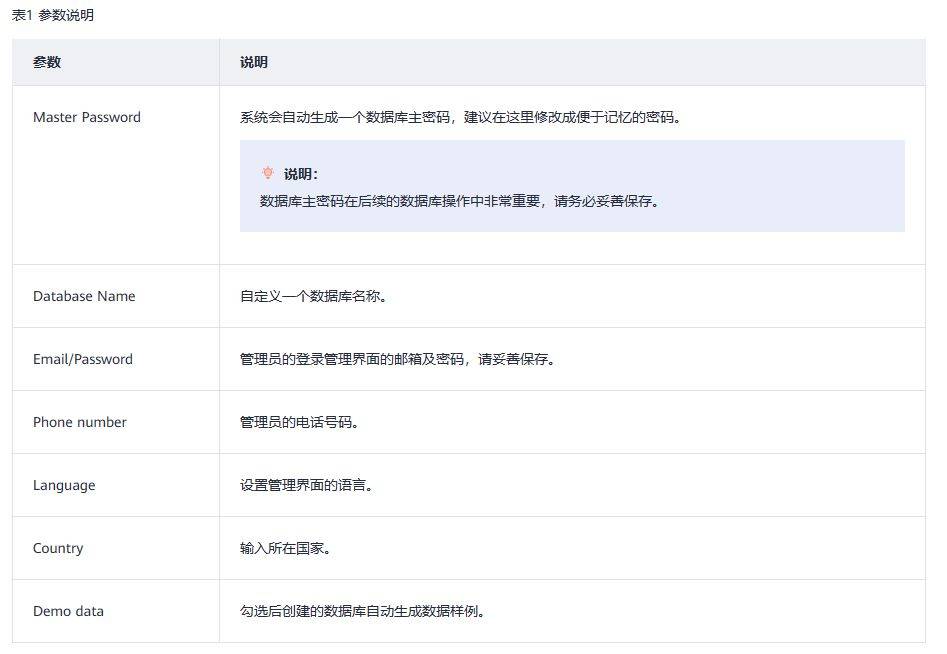The width and height of the screenshot is (947, 654).
Task: Select the 'Email/Password' parameter cell
Action: coord(83,359)
